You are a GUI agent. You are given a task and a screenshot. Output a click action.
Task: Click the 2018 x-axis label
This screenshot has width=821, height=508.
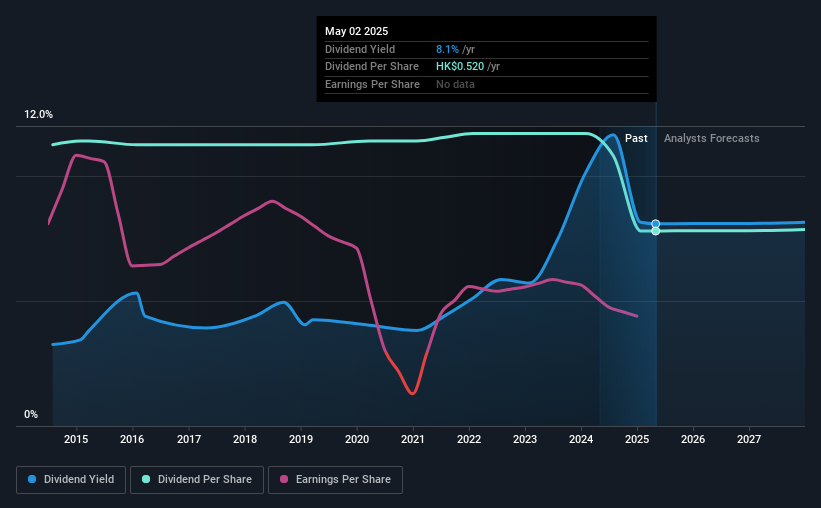point(245,439)
